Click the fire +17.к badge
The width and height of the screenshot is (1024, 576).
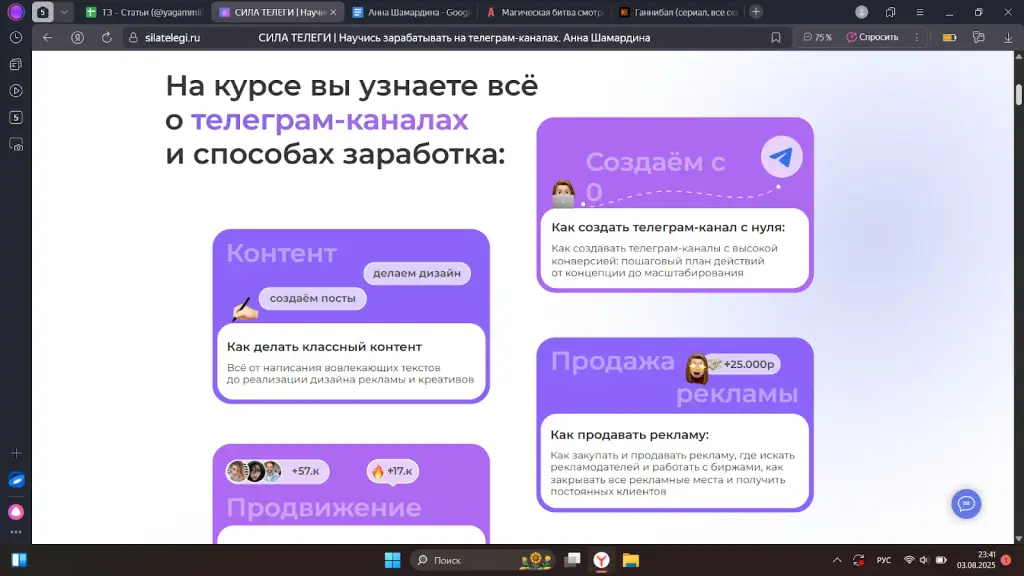click(392, 471)
